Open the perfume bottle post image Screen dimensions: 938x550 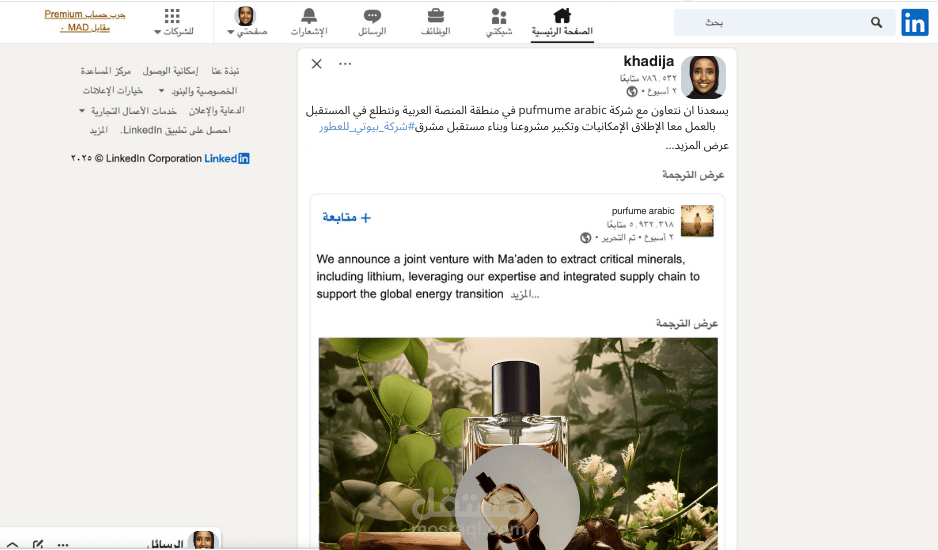[x=518, y=443]
